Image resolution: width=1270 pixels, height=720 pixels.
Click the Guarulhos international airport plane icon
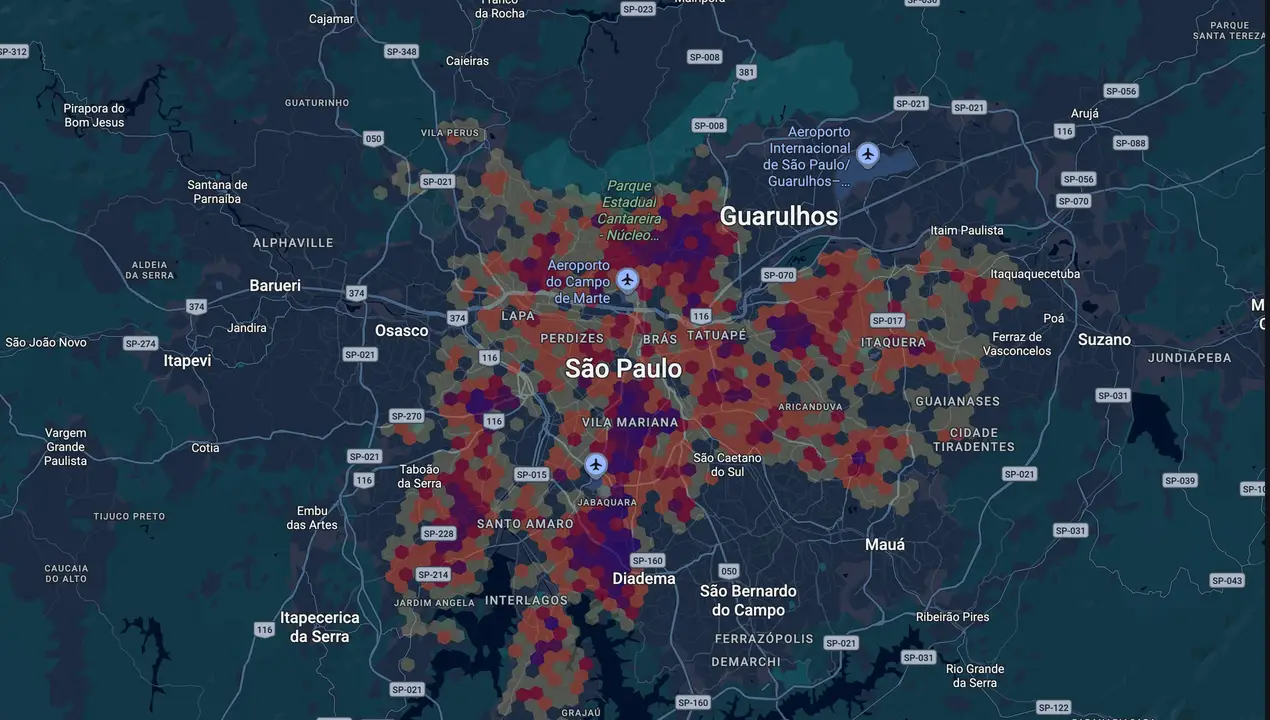(867, 154)
